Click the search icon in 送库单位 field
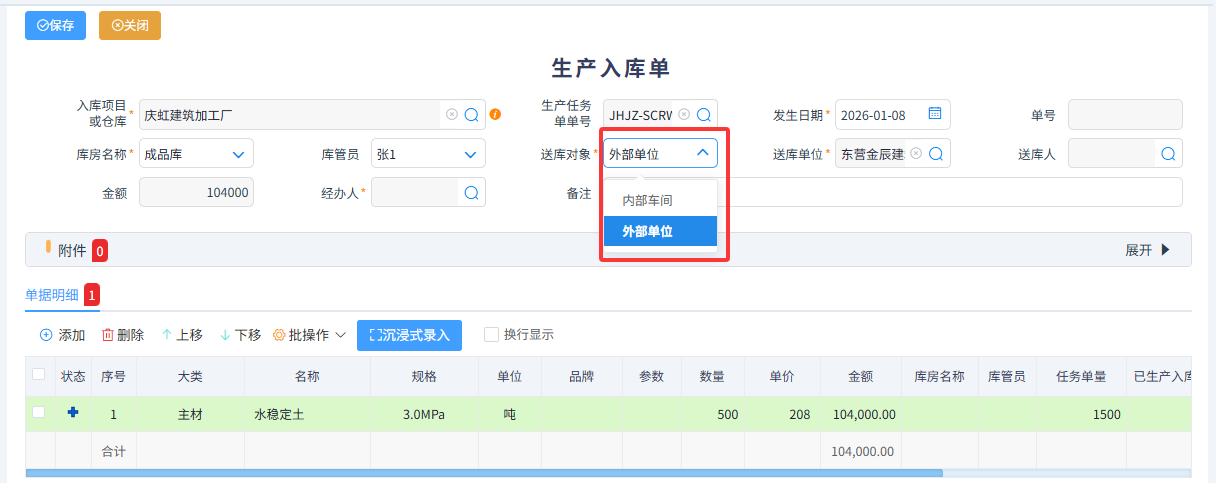Viewport: 1216px width, 483px height. [936, 154]
